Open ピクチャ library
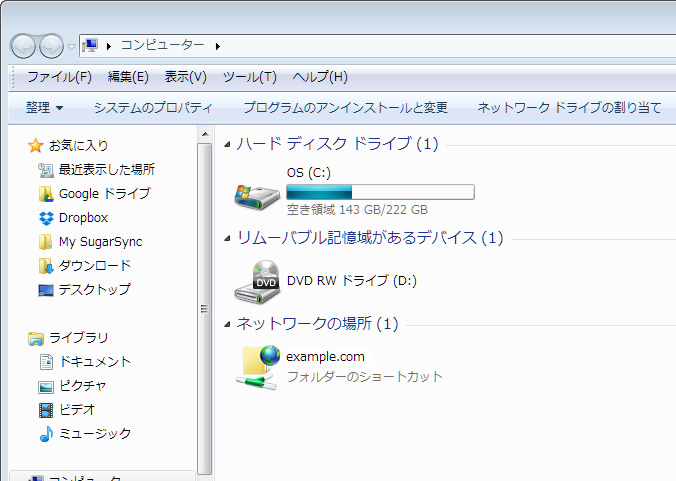Viewport: 676px width, 481px height. coord(82,386)
